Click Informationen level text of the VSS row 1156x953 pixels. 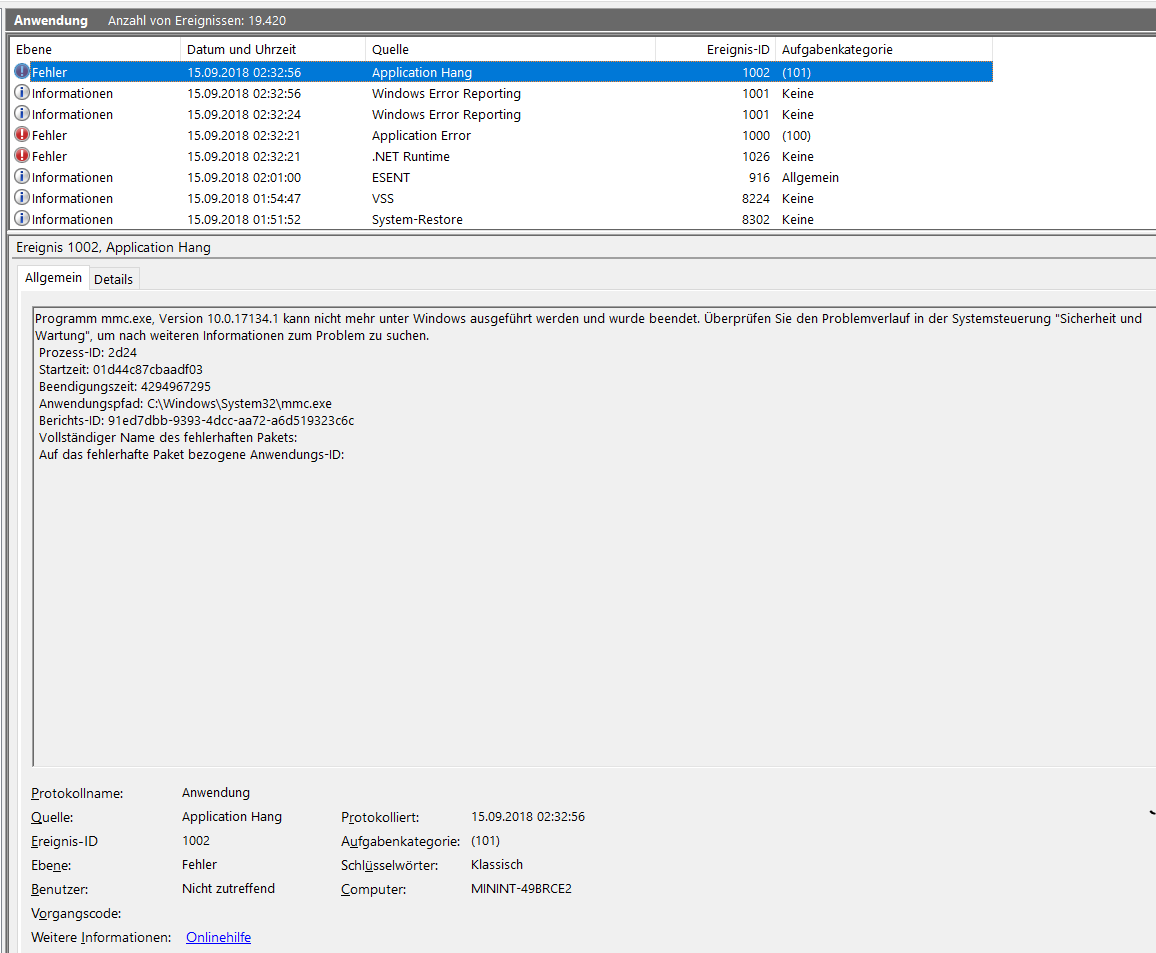pyautogui.click(x=72, y=198)
